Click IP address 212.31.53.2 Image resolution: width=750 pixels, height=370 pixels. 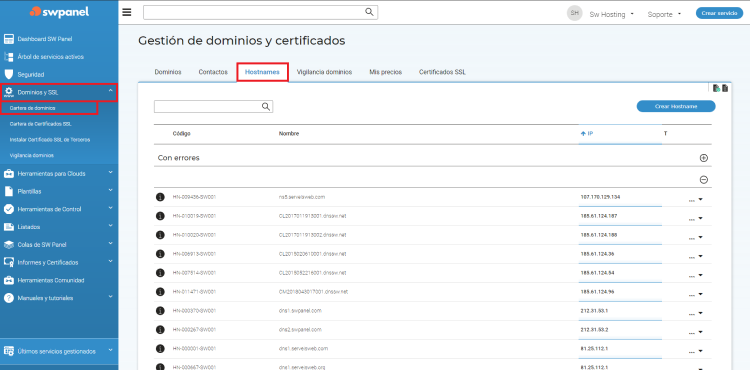pos(594,329)
